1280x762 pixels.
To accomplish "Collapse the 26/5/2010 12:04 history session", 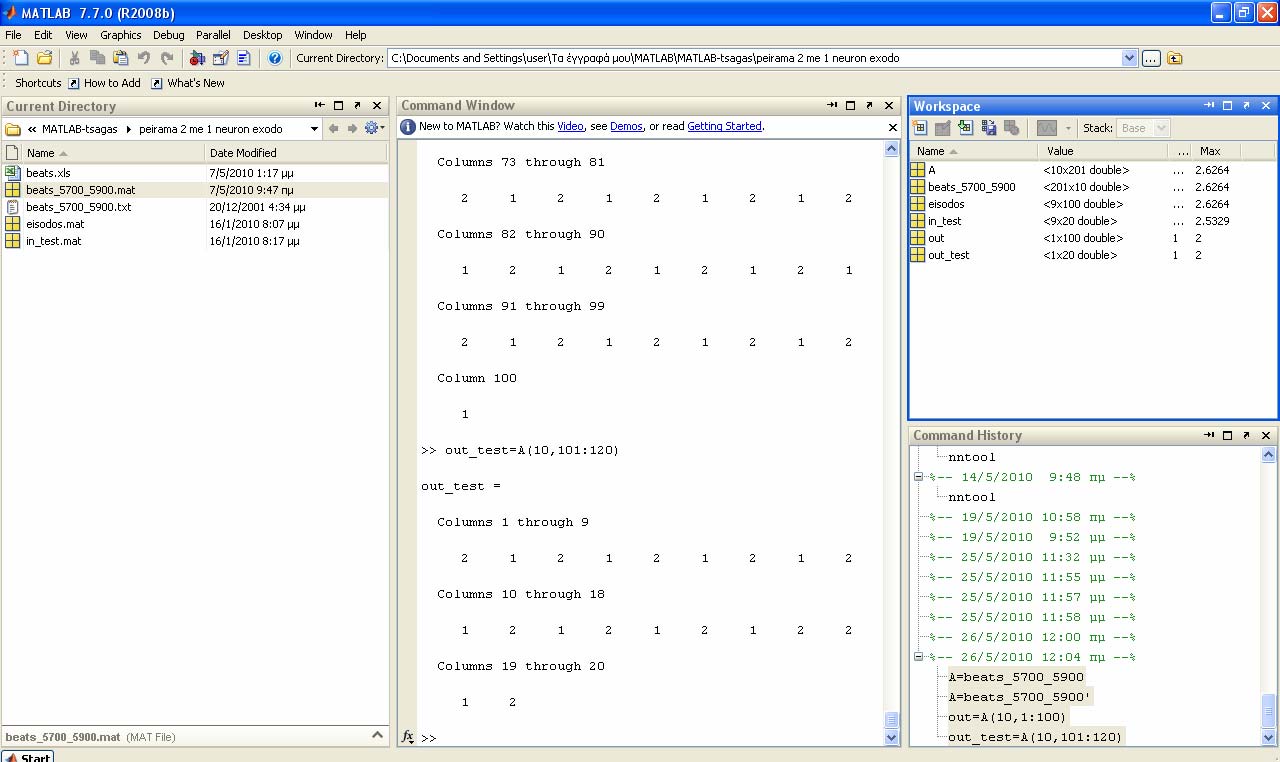I will pos(918,657).
